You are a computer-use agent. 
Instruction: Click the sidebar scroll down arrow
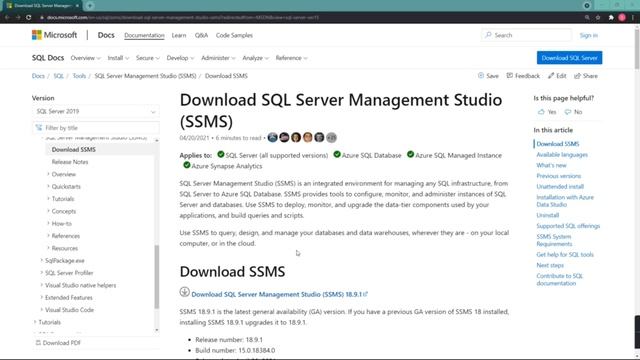[157, 330]
